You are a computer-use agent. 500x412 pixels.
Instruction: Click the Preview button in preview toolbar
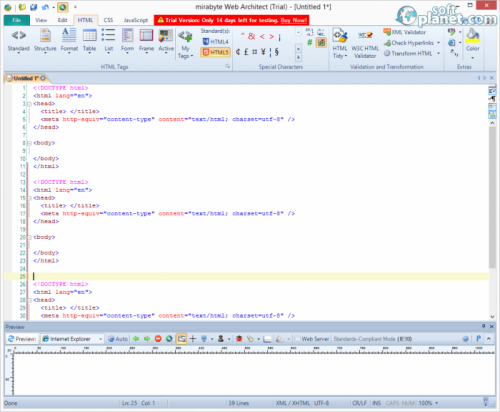point(22,339)
